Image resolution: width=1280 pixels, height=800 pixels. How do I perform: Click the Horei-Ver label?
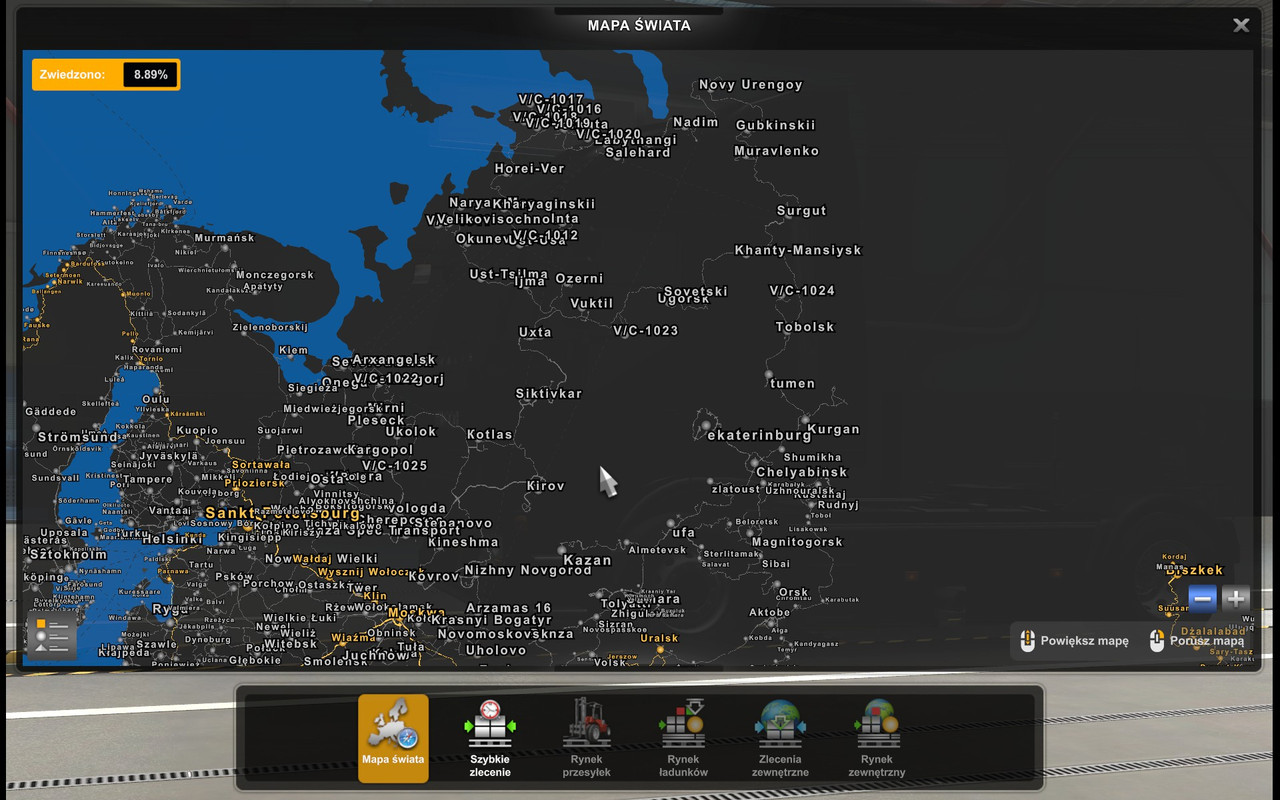click(x=530, y=169)
